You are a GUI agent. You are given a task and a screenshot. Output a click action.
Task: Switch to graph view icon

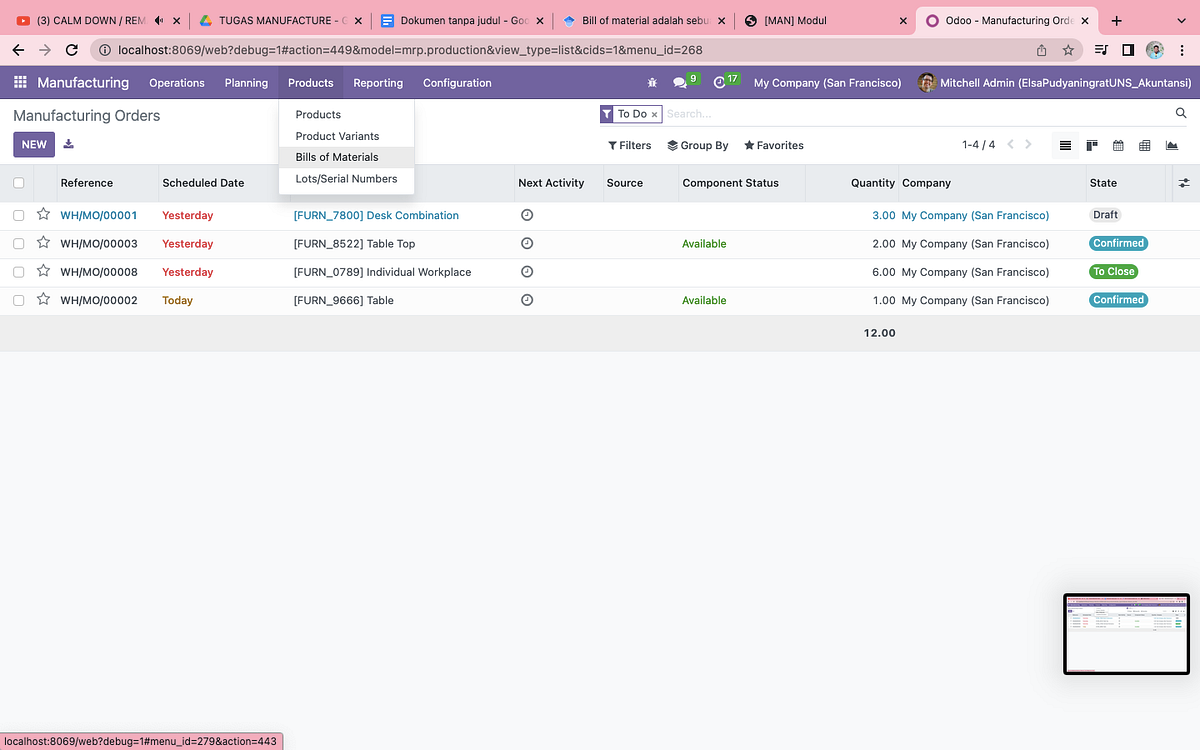[x=1172, y=146]
